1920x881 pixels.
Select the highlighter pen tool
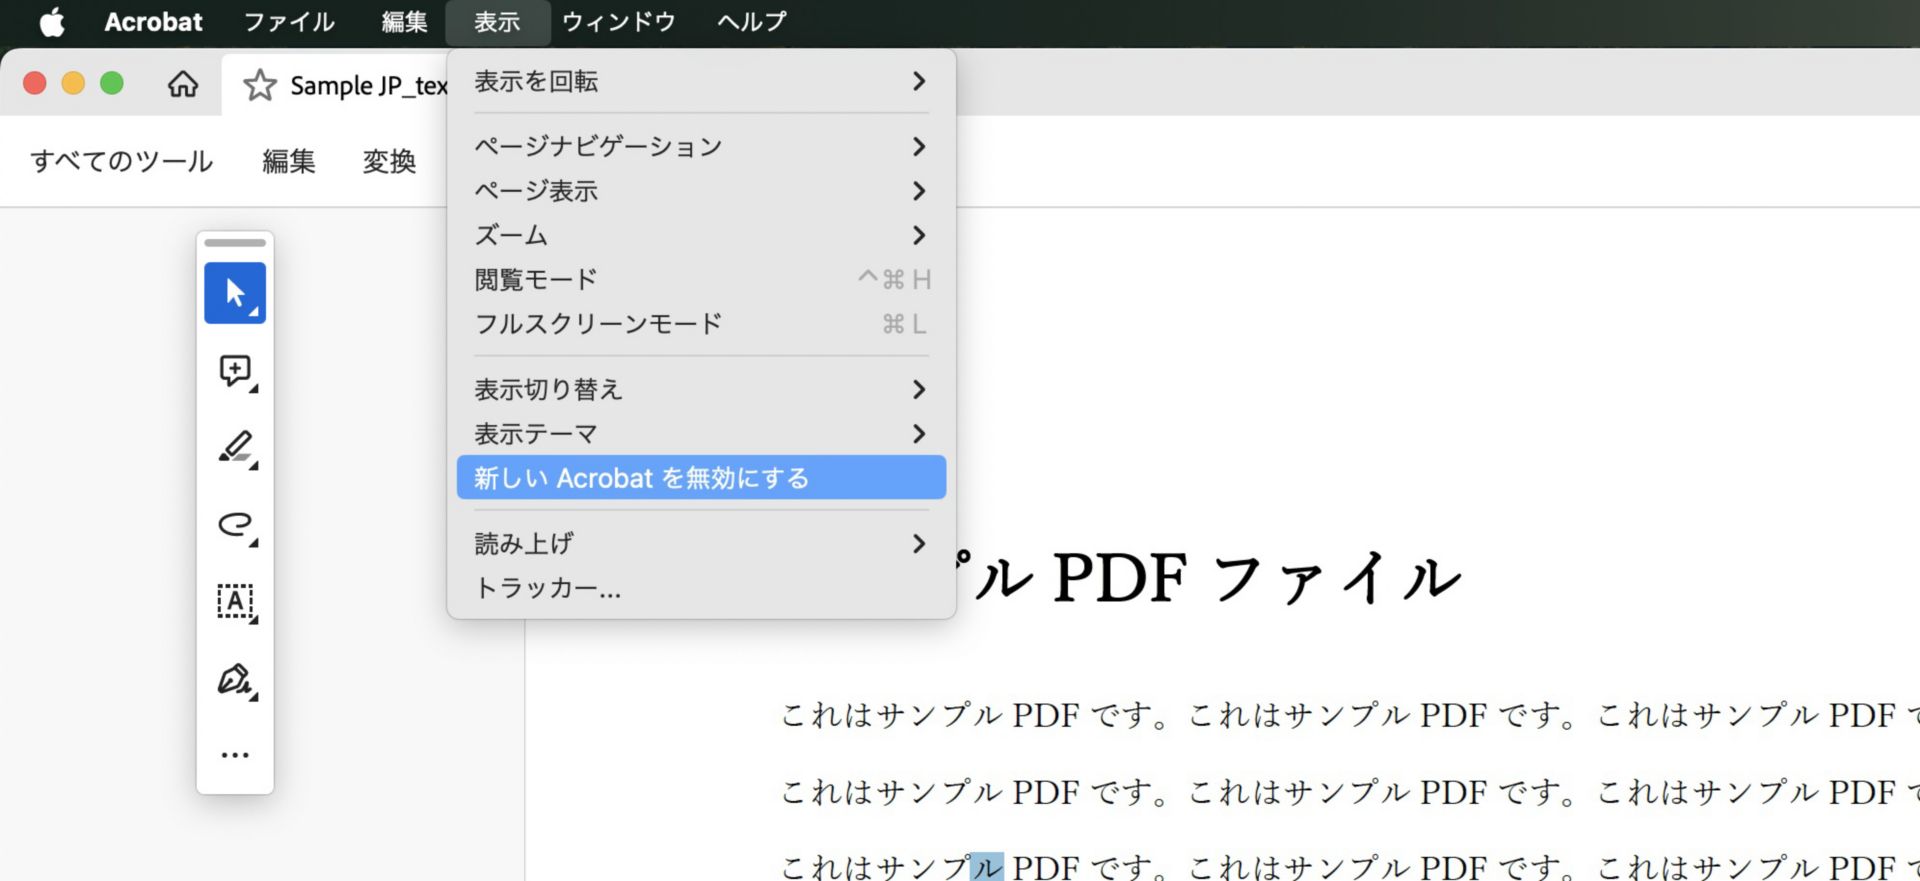pos(236,448)
